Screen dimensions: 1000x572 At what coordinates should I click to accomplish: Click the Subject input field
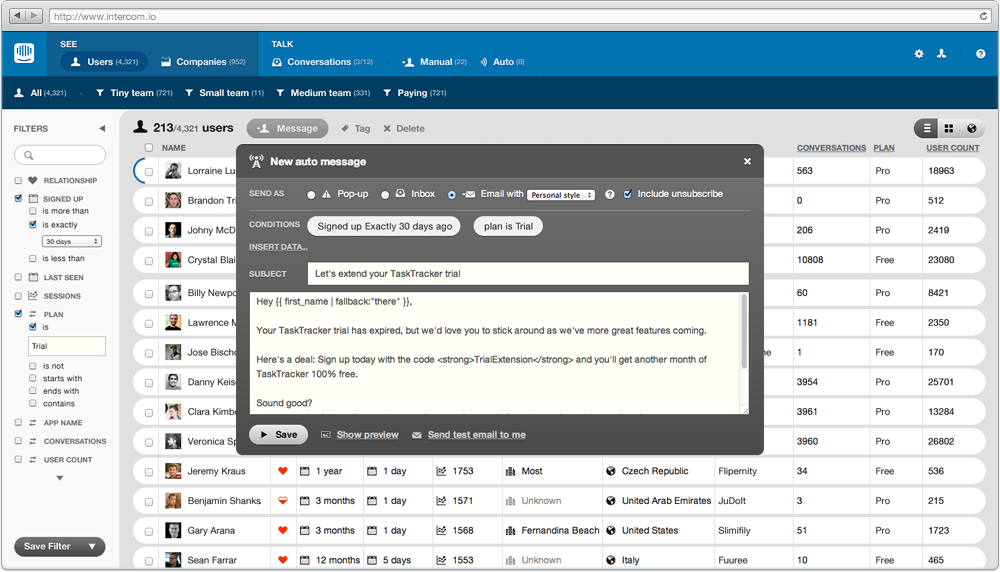click(x=527, y=273)
